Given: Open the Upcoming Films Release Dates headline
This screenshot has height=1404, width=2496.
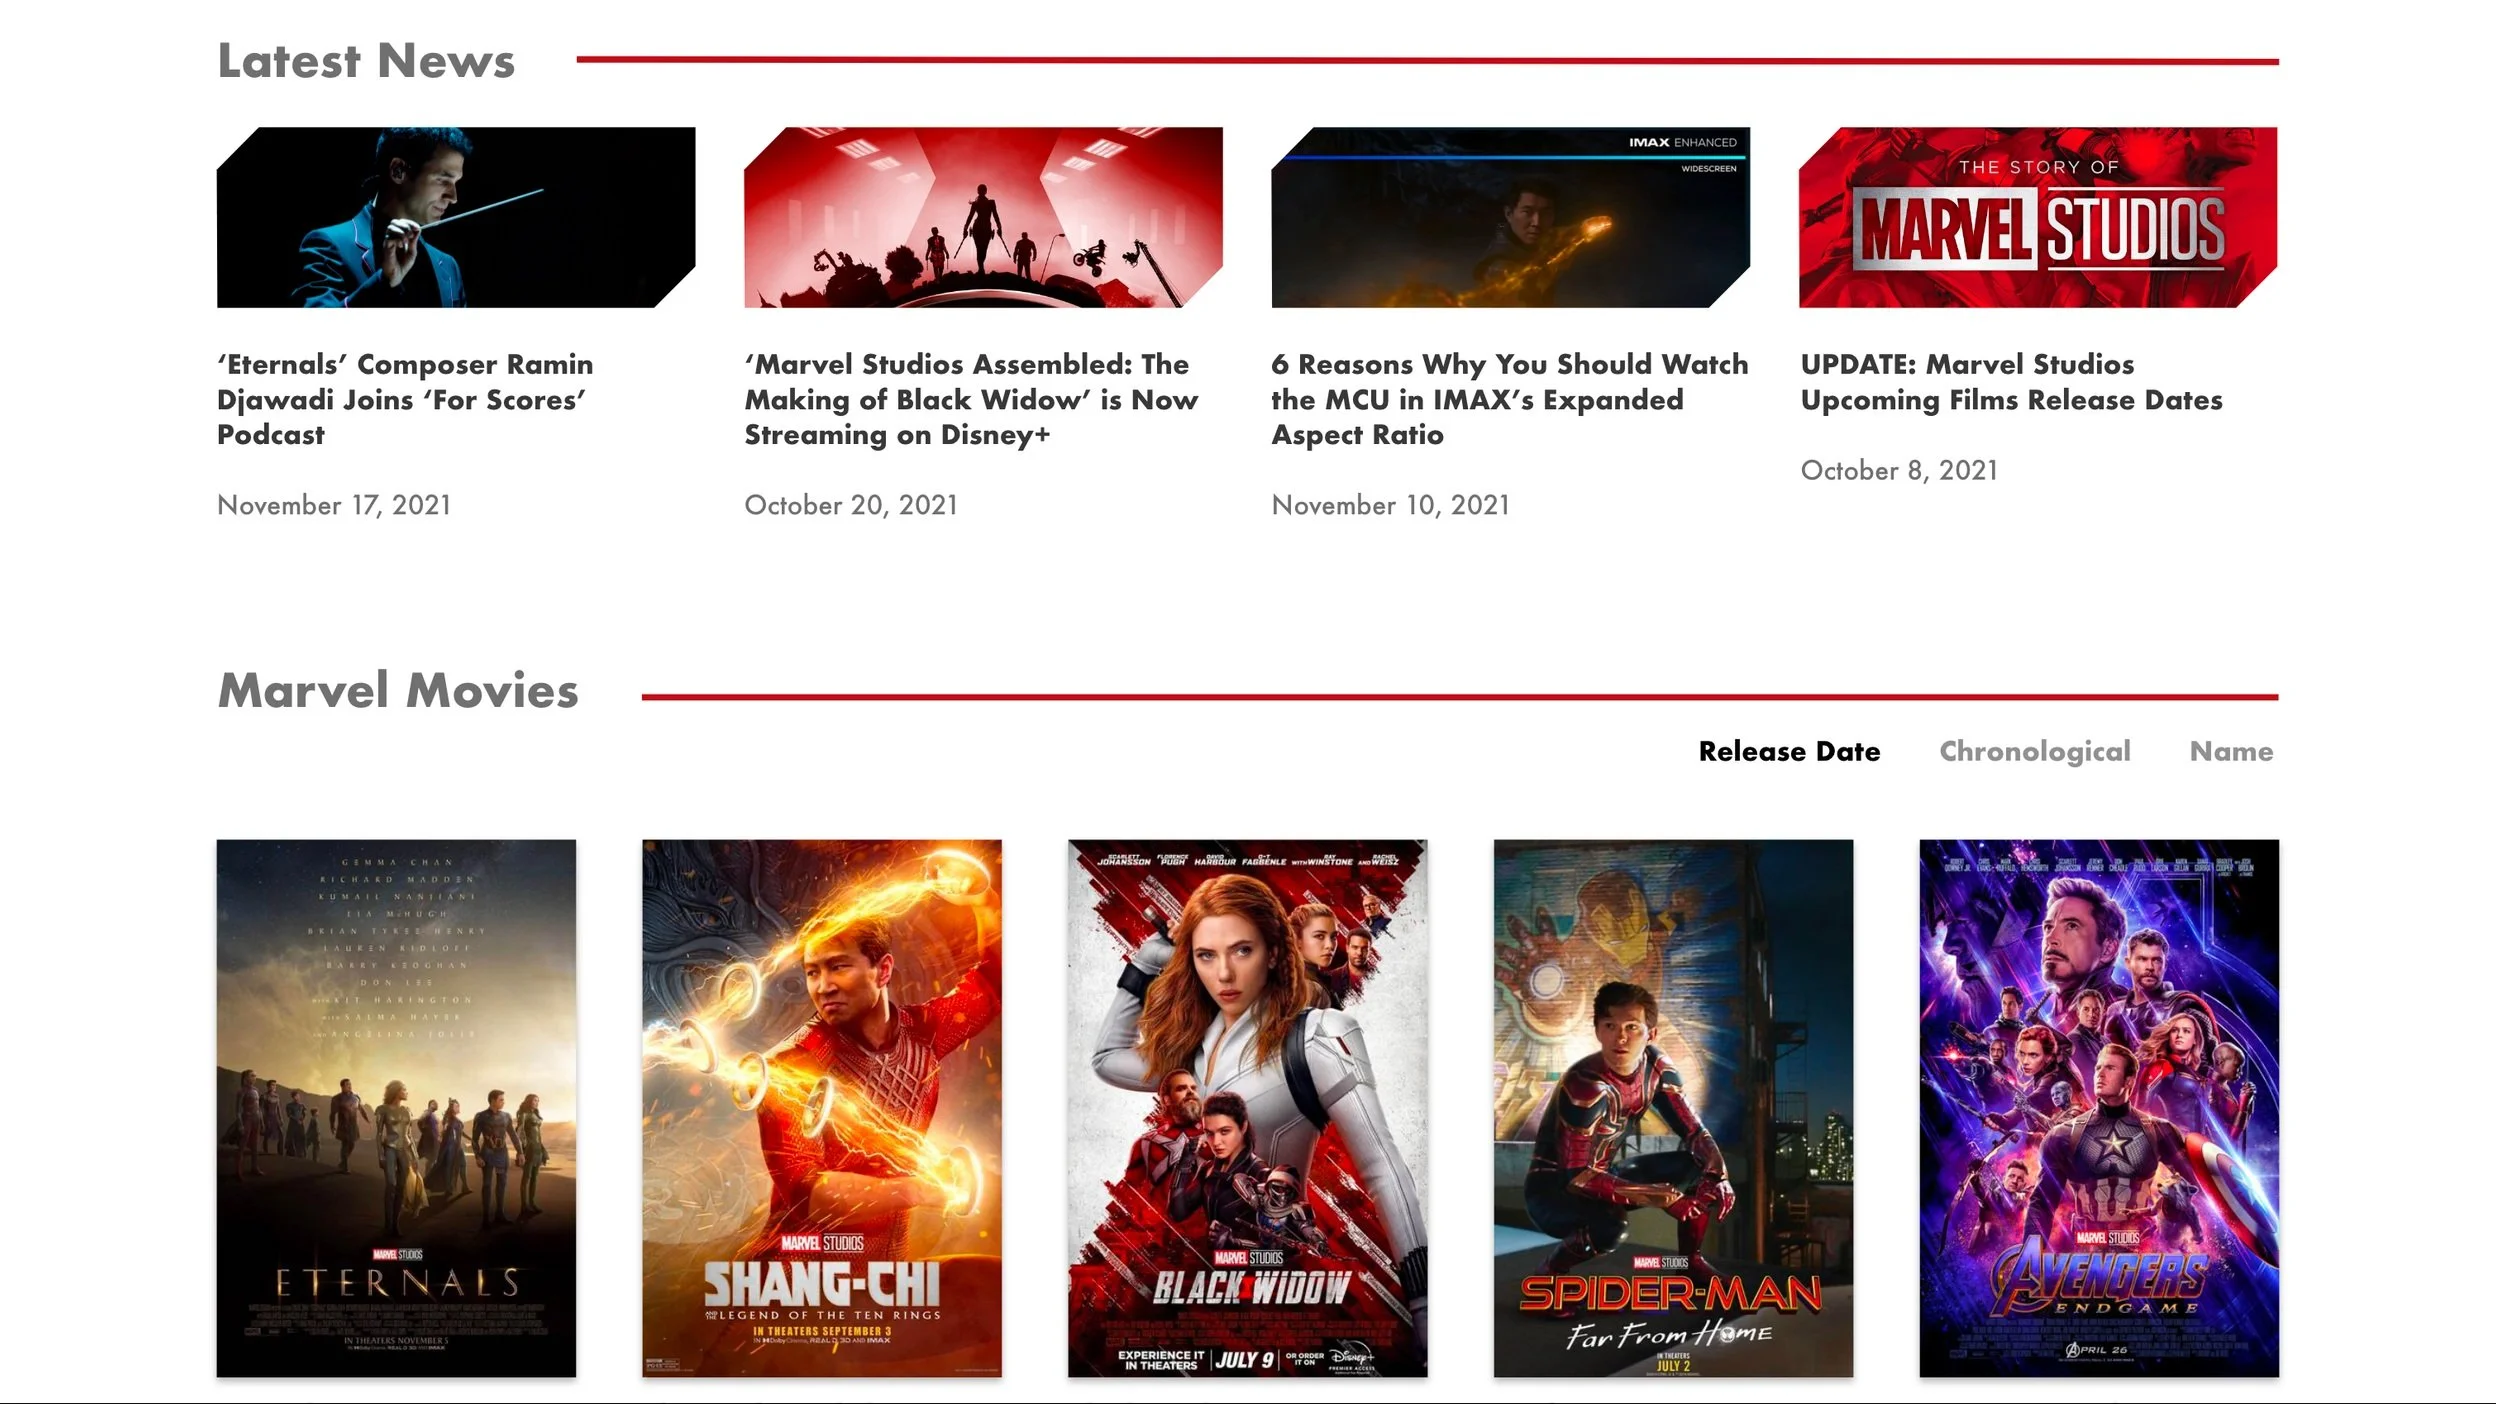Looking at the screenshot, I should point(2011,382).
